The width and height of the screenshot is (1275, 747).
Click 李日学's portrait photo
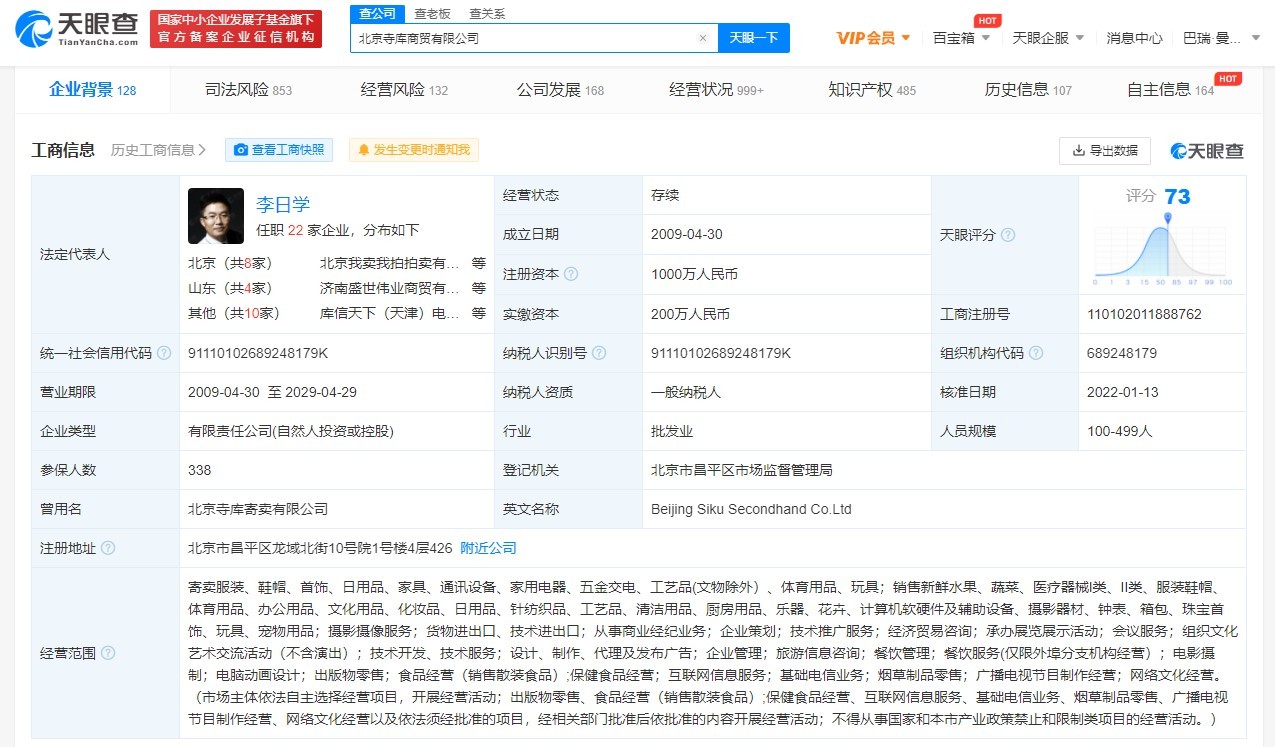[216, 216]
